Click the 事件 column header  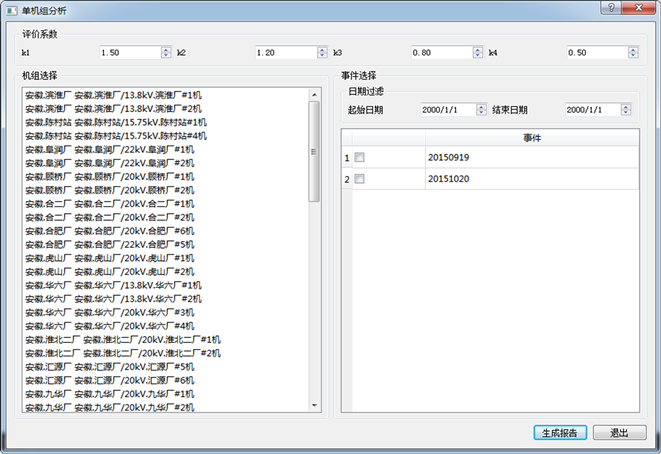pyautogui.click(x=532, y=137)
